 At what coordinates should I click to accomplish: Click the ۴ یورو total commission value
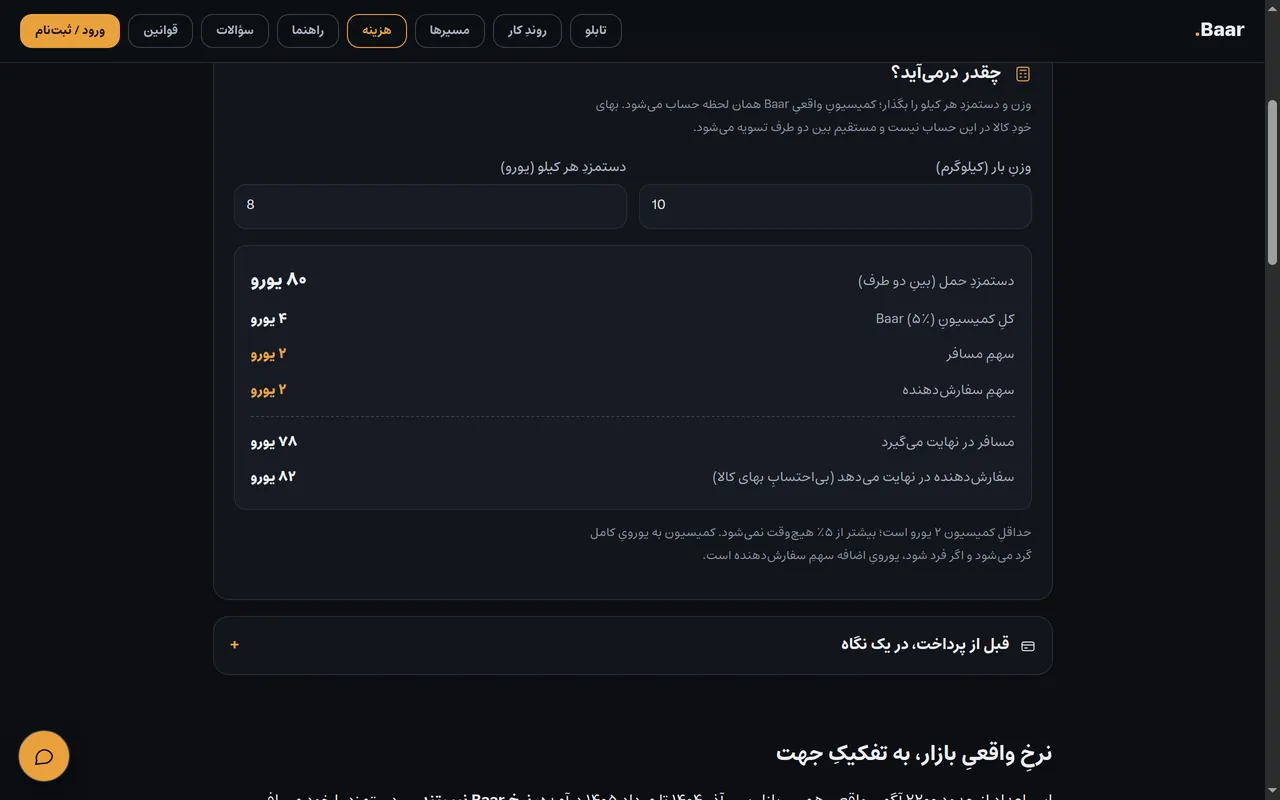coord(268,319)
